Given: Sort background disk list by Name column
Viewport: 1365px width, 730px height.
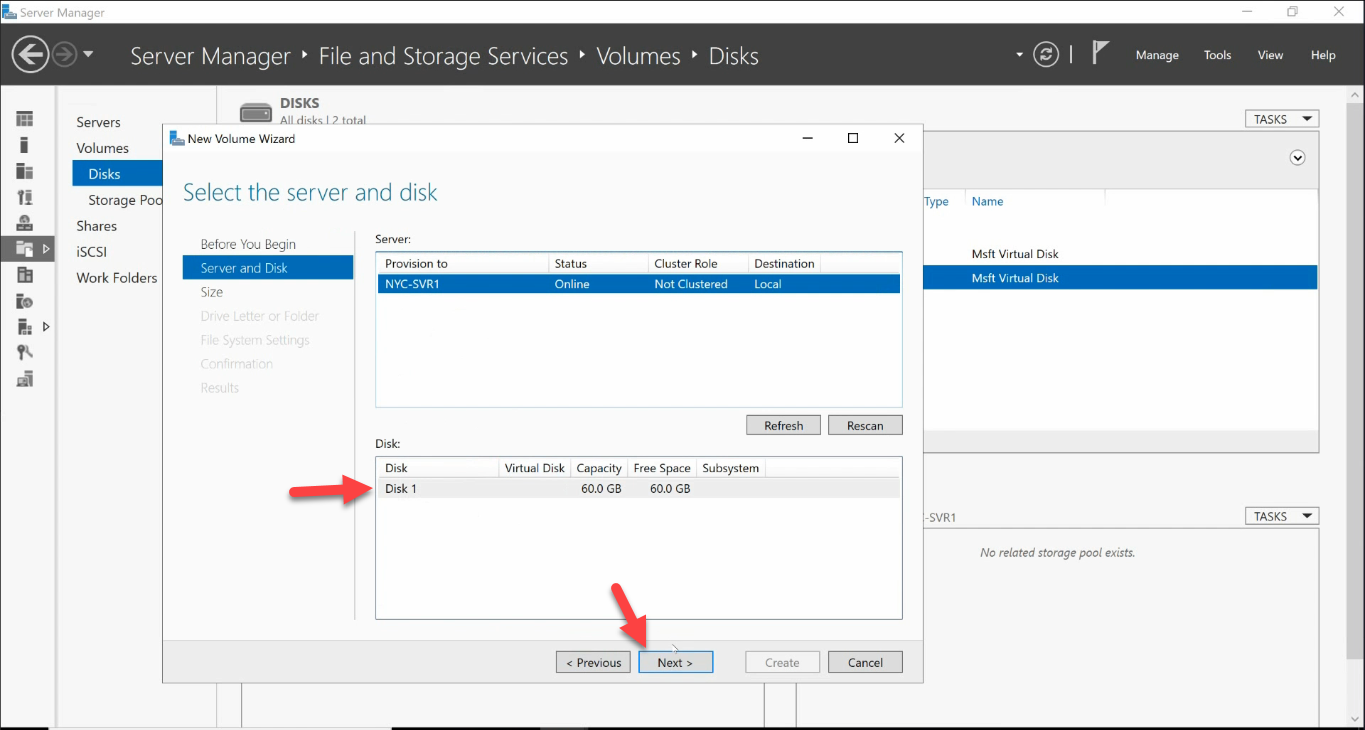Looking at the screenshot, I should [987, 201].
